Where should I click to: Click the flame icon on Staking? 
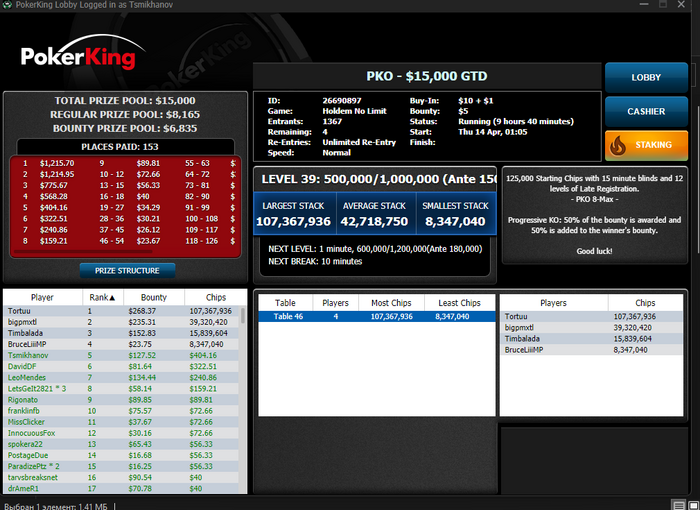point(618,146)
